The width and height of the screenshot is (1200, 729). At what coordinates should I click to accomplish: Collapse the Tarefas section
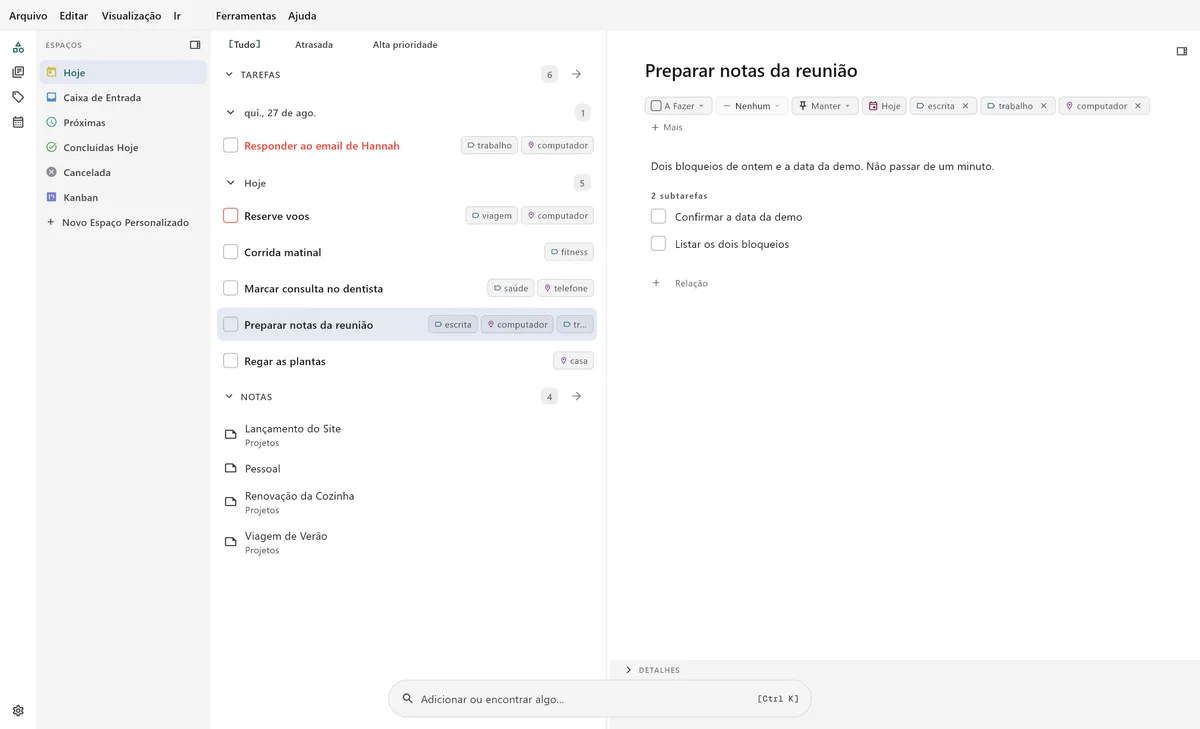coord(229,75)
